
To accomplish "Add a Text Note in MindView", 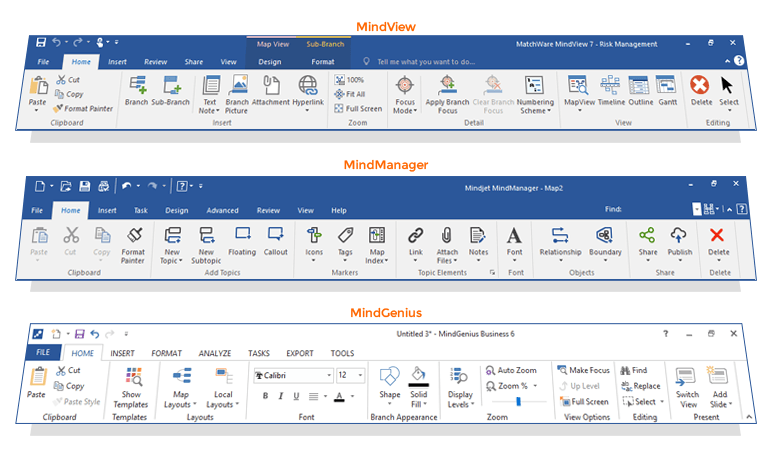I will click(x=210, y=95).
